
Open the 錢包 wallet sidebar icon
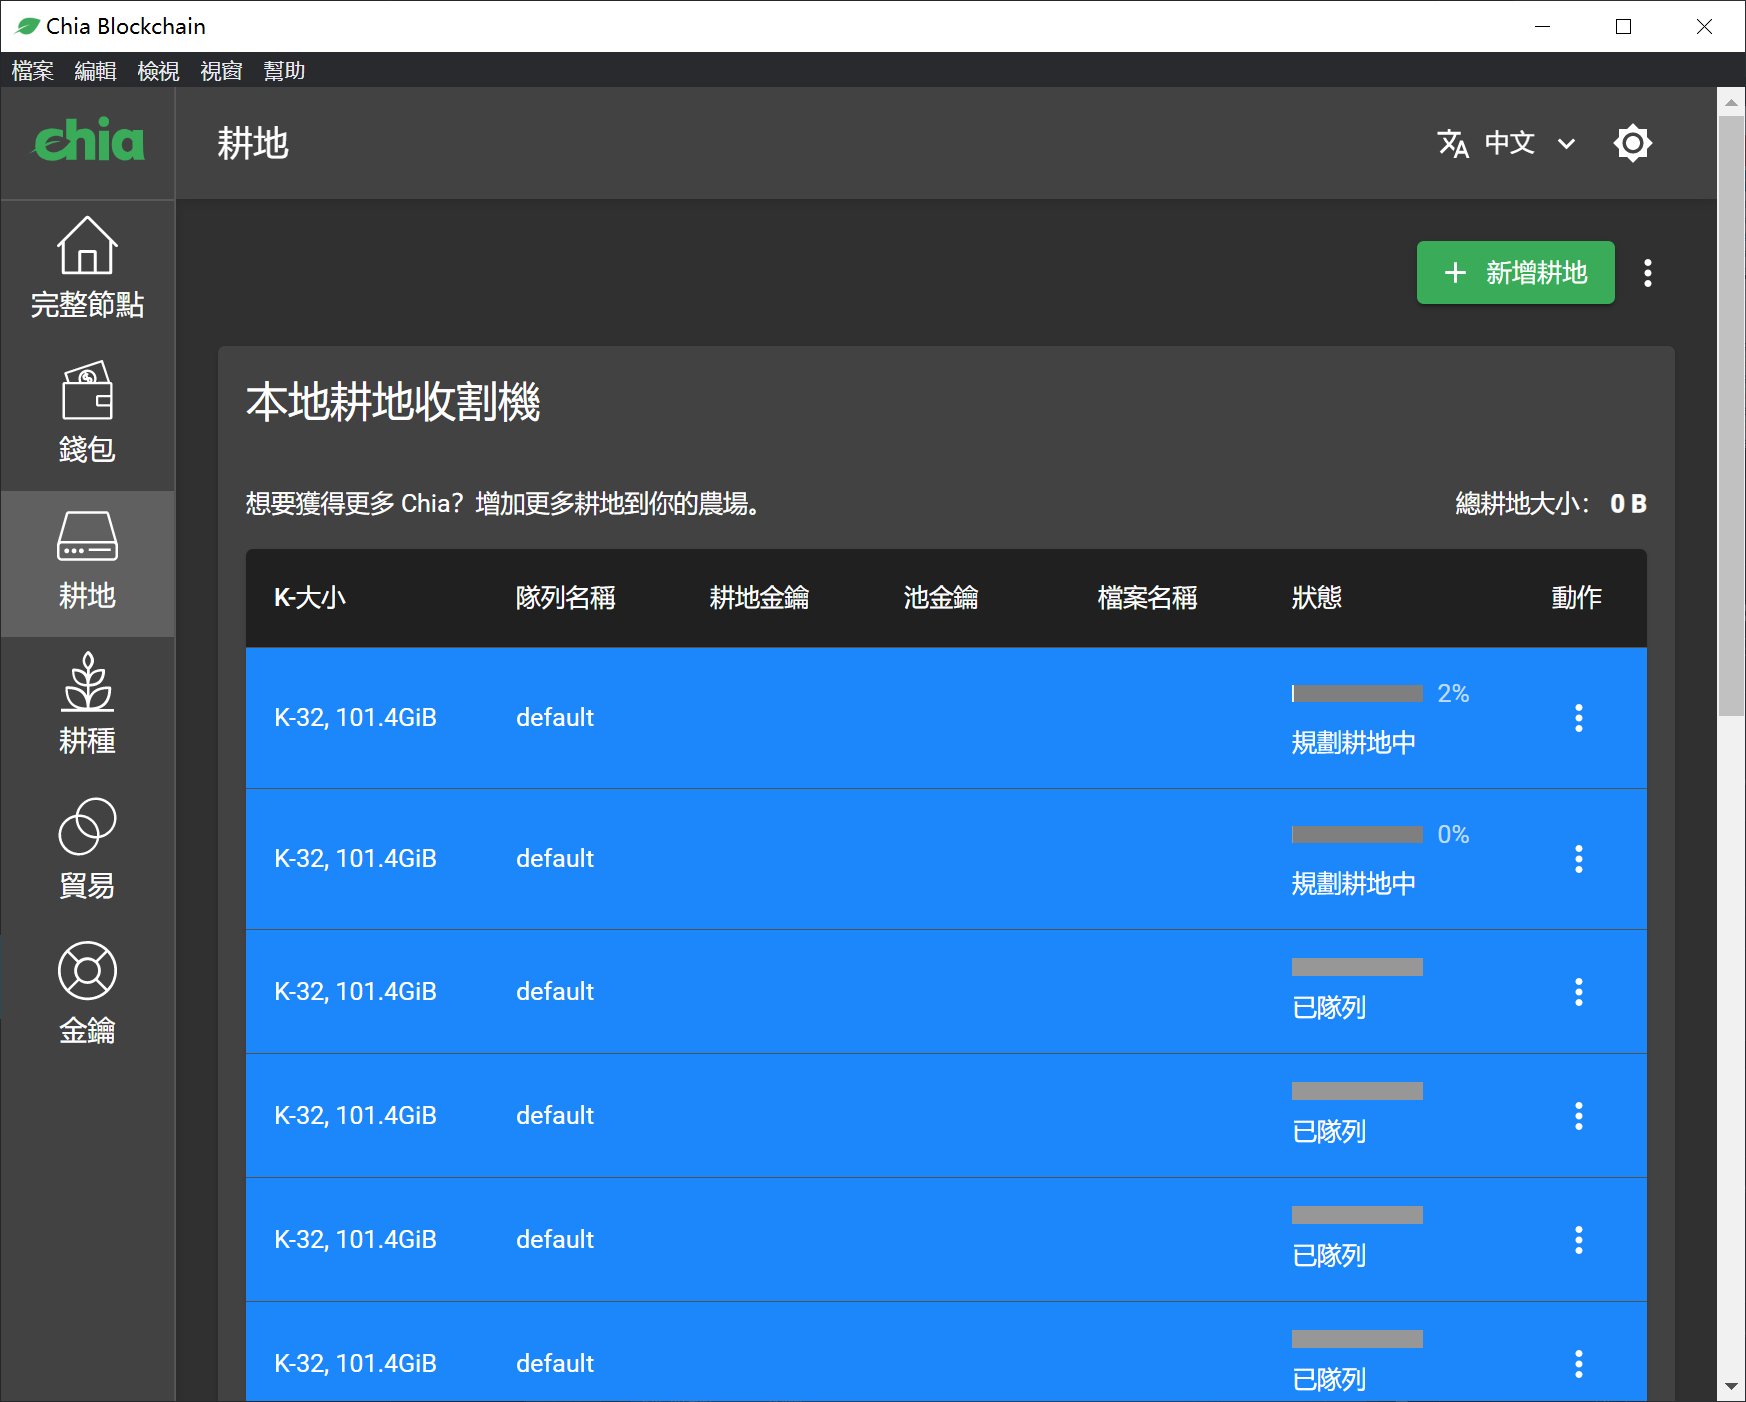pos(87,391)
